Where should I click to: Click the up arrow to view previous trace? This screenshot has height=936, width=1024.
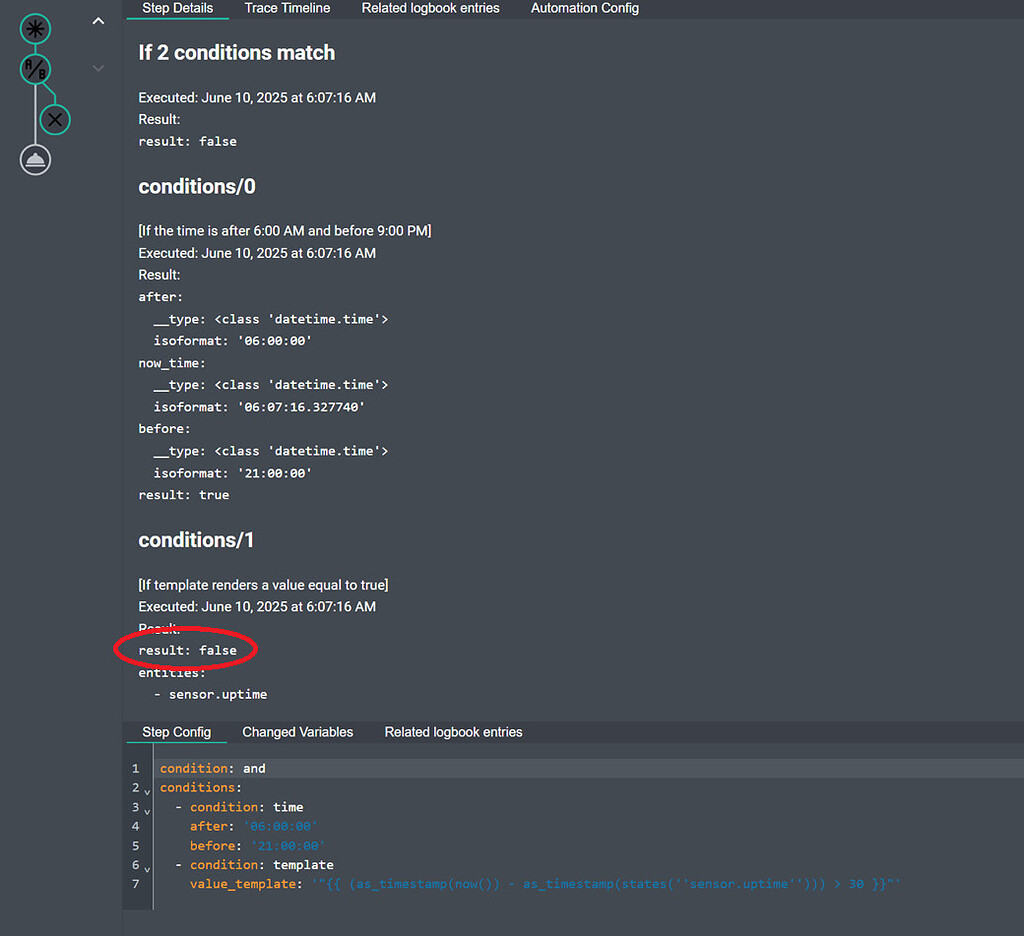pos(97,20)
